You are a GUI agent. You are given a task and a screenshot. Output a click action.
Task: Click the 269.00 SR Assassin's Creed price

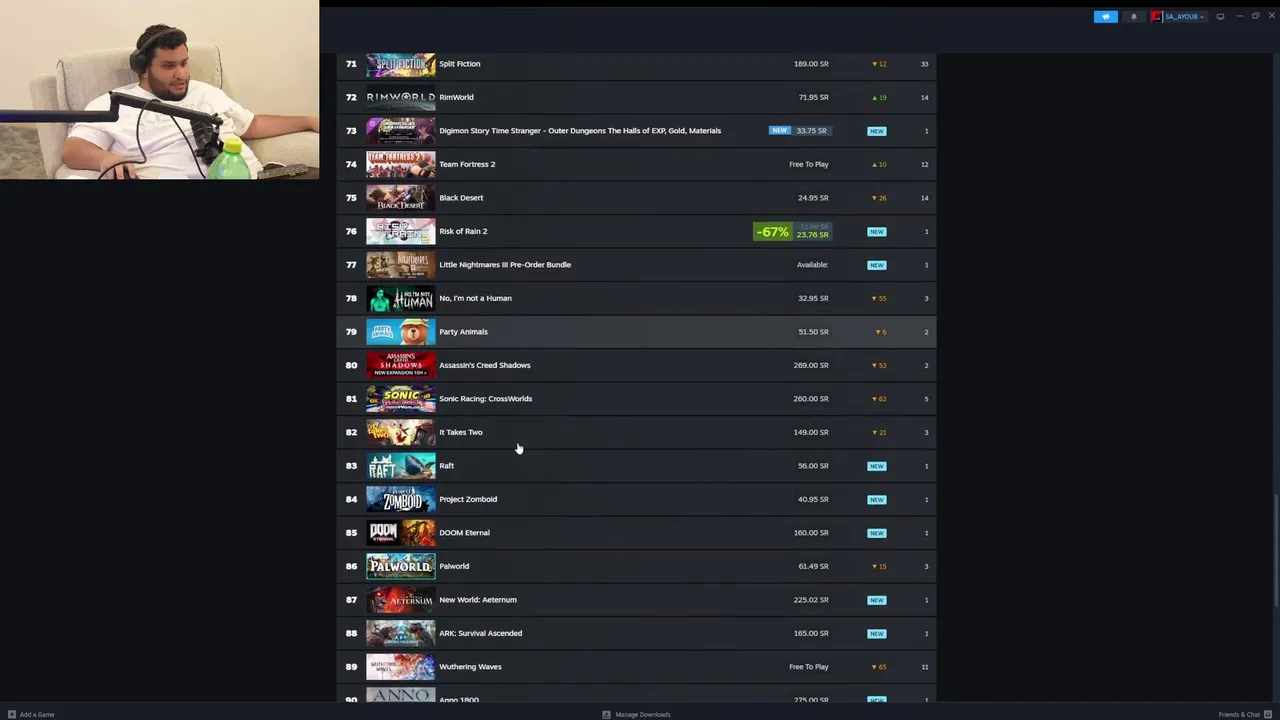click(x=811, y=365)
